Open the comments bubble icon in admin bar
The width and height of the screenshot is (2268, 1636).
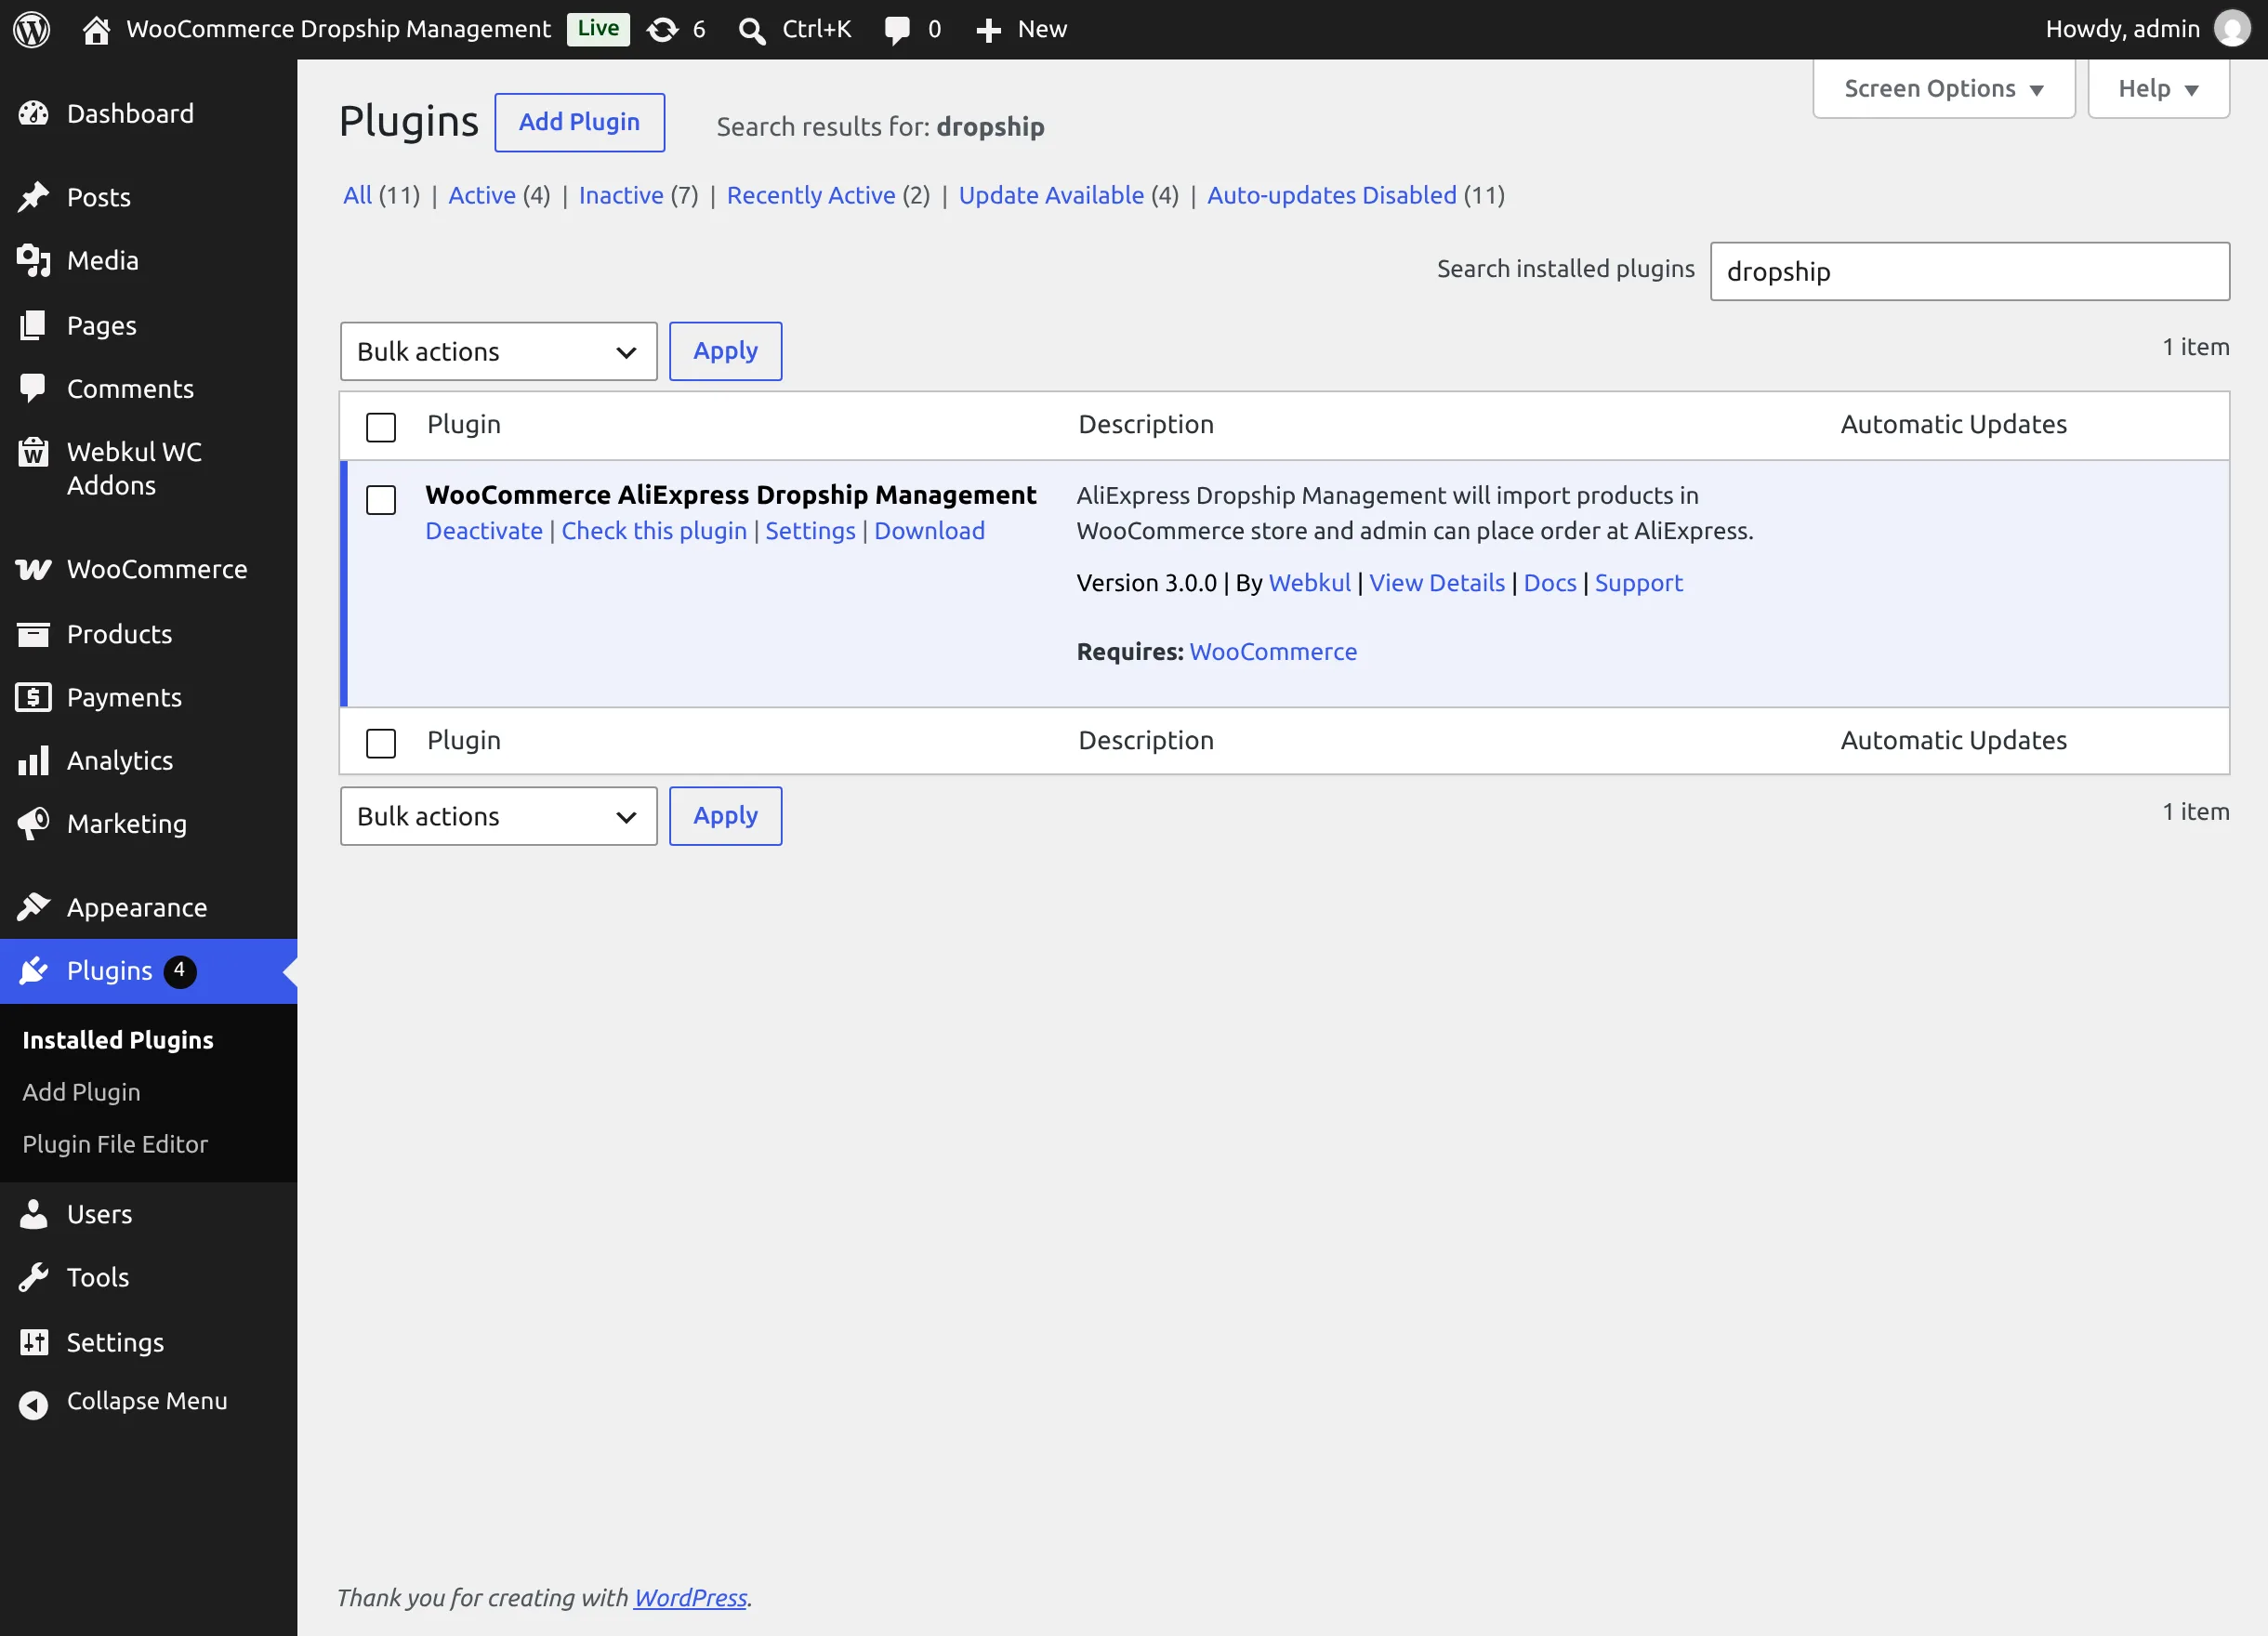coord(896,30)
